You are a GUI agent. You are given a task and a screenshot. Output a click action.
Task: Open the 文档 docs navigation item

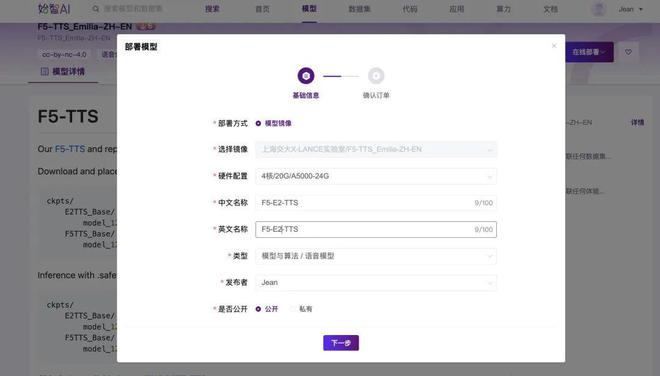coord(551,9)
